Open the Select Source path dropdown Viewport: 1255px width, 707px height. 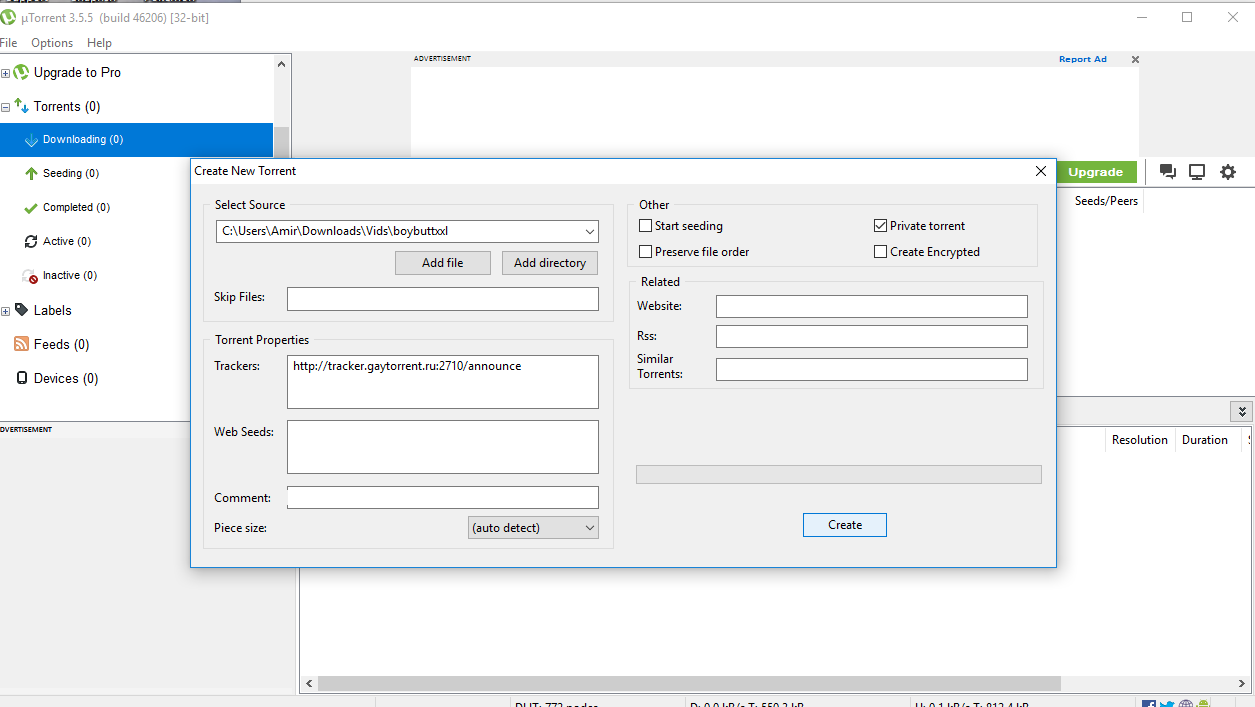(x=590, y=230)
